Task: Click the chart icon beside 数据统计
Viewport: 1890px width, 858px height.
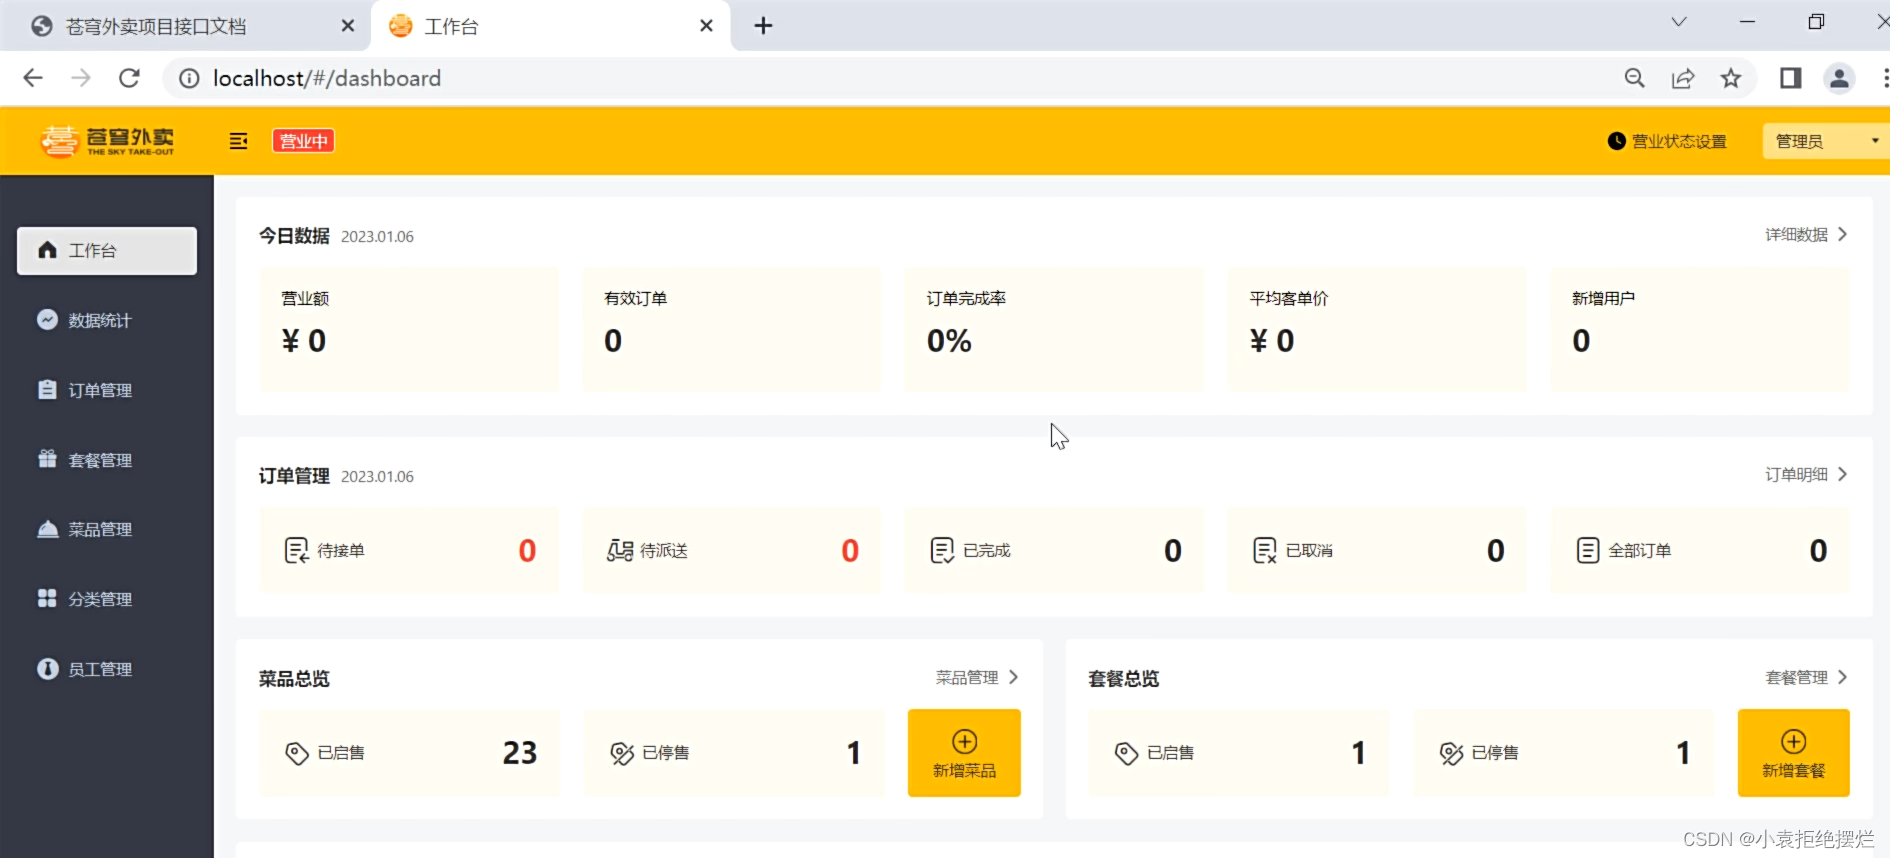Action: point(47,319)
